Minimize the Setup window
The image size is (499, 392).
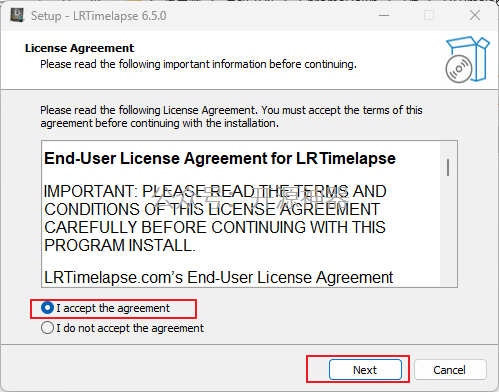tap(384, 15)
